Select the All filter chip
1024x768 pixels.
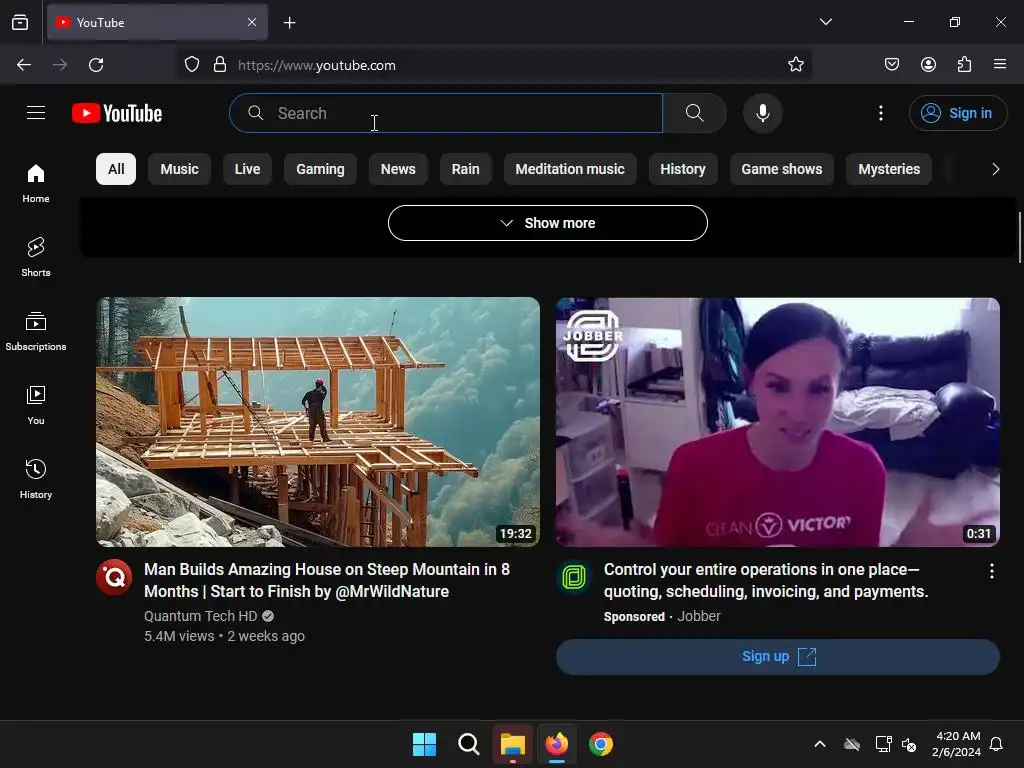[116, 169]
